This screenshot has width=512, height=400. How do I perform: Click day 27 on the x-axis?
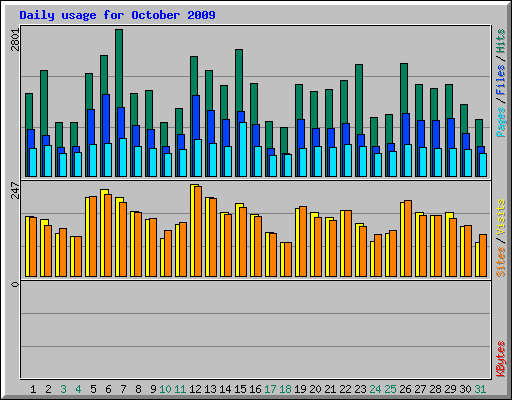click(x=420, y=389)
